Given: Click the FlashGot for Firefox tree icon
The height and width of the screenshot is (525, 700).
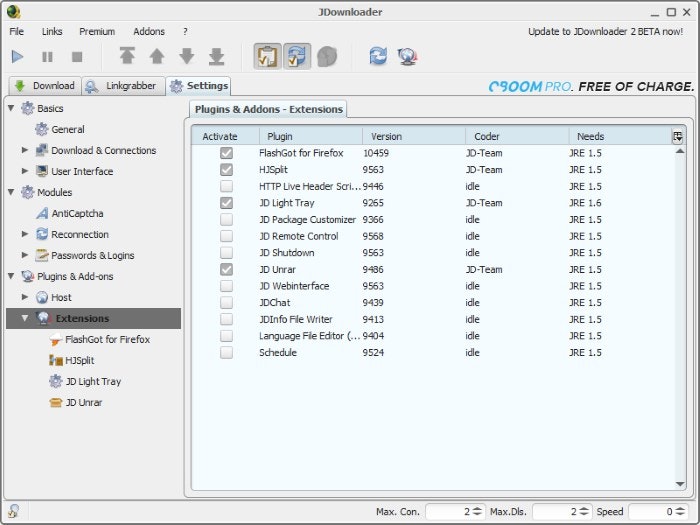Looking at the screenshot, I should point(55,339).
